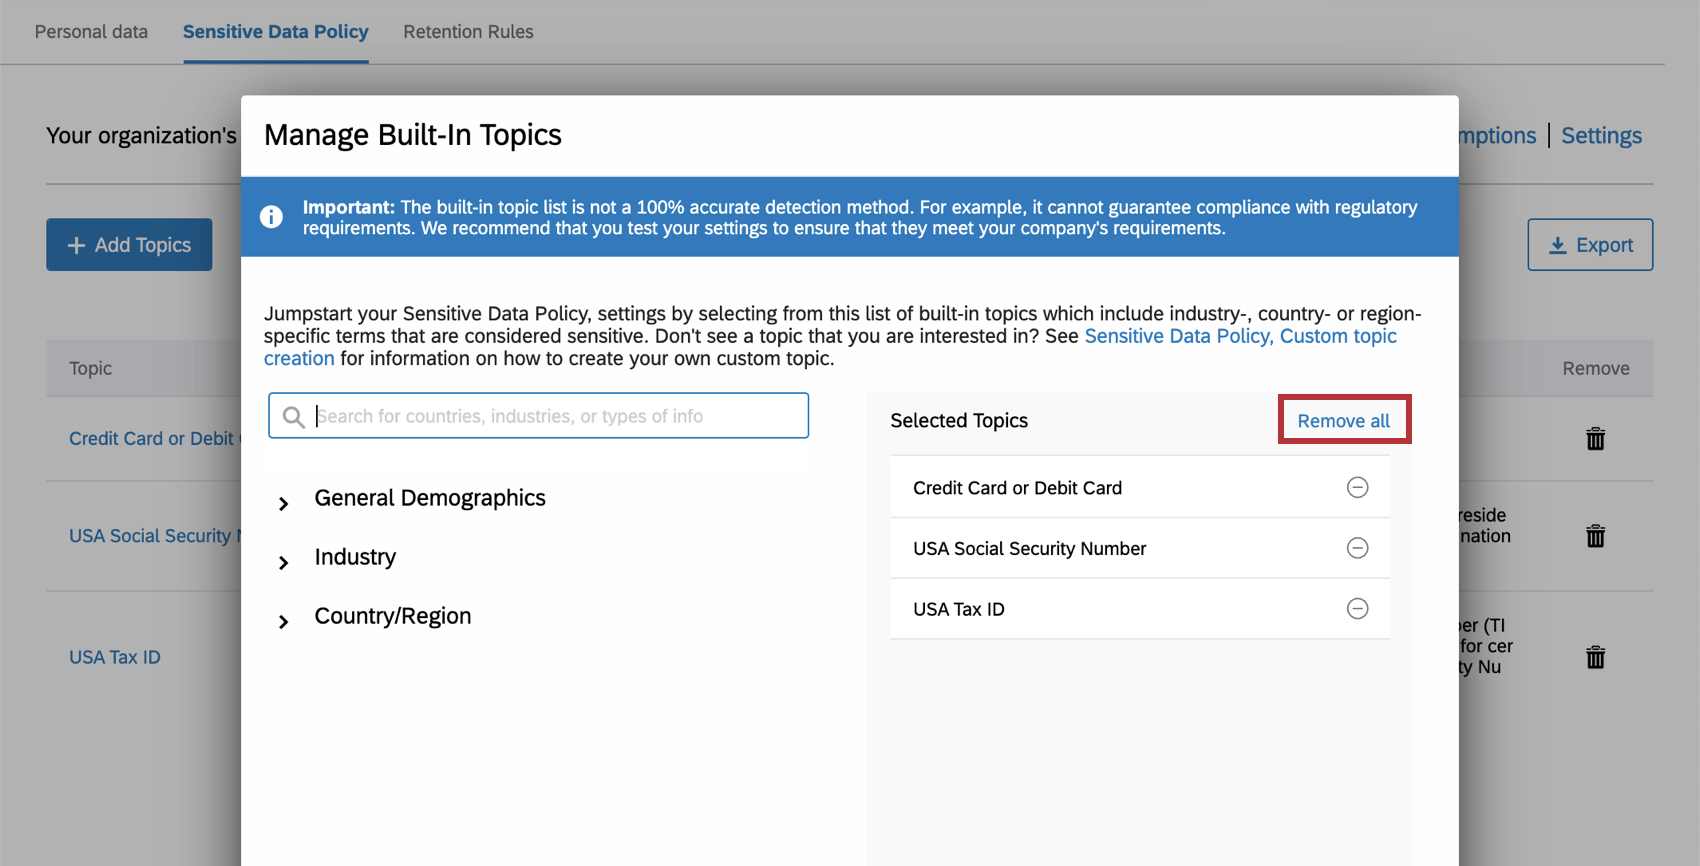Open the Retention Rules tab
Screen dimensions: 1700x866
click(x=468, y=32)
